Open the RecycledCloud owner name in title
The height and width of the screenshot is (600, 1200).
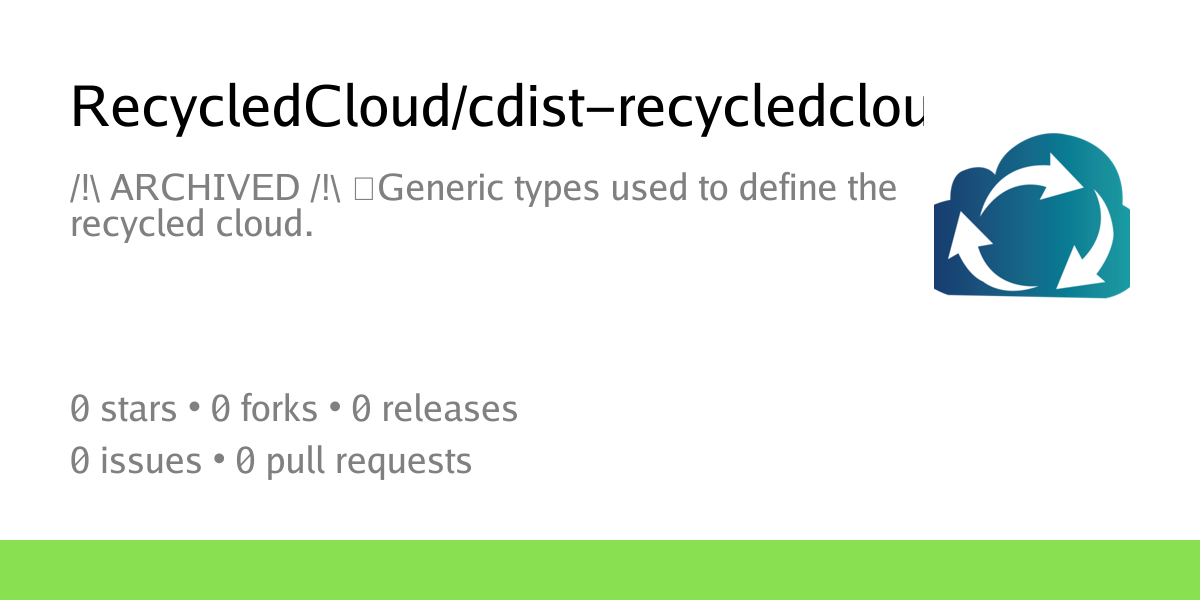click(x=256, y=106)
